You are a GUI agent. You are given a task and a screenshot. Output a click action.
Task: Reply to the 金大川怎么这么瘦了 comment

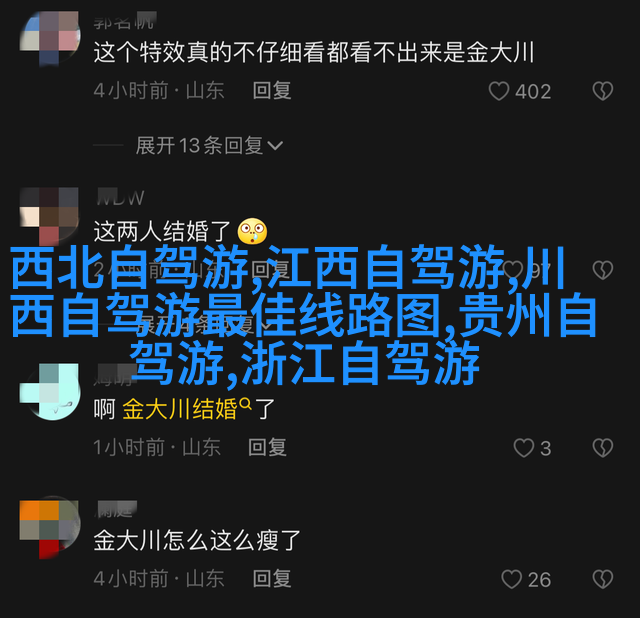coord(271,579)
